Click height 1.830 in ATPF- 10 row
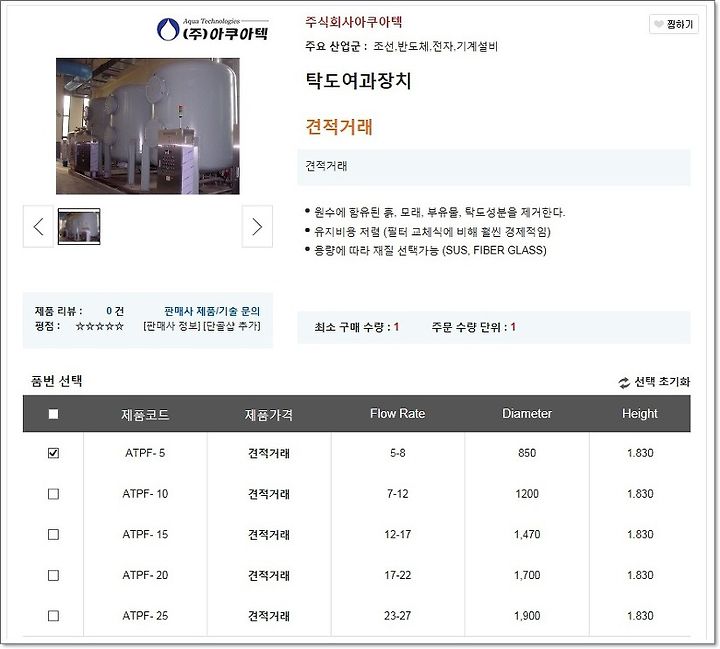Screen dimensions: 720x649 point(640,494)
